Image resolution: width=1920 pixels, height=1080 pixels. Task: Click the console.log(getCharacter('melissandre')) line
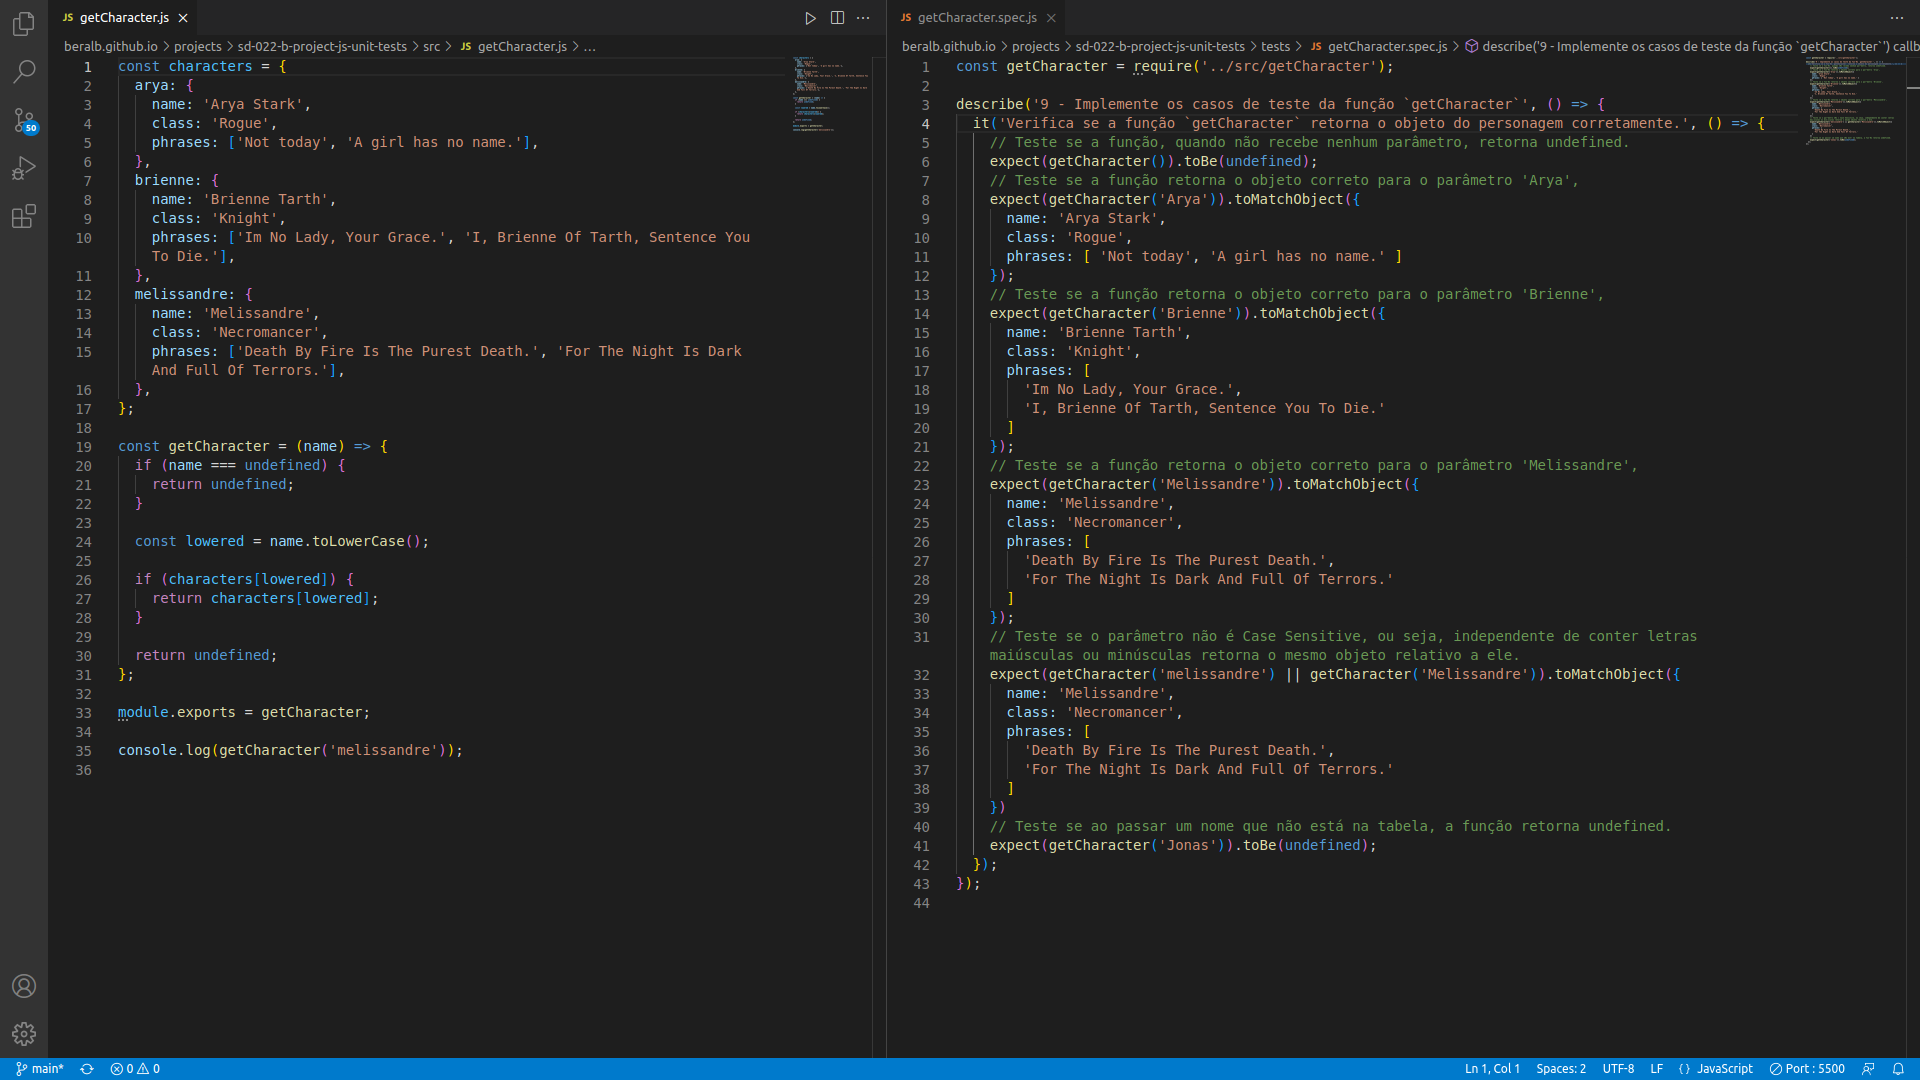pyautogui.click(x=290, y=751)
